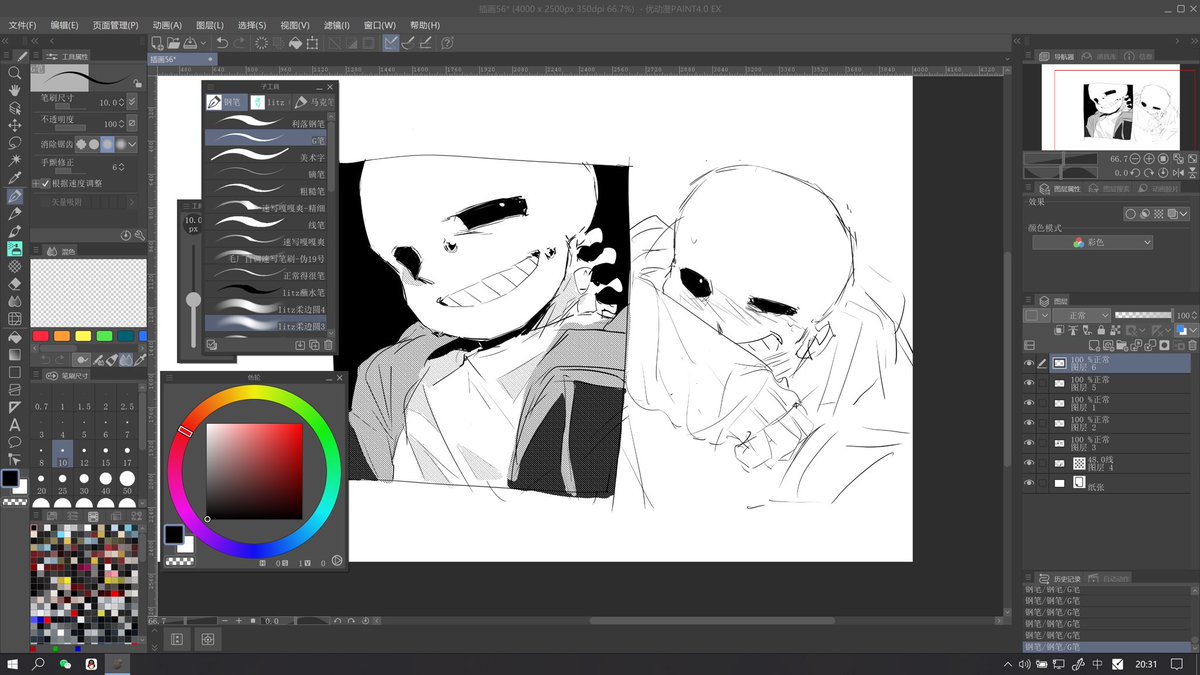The width and height of the screenshot is (1200, 675).
Task: Select the Auto select magic wand tool
Action: (x=14, y=160)
